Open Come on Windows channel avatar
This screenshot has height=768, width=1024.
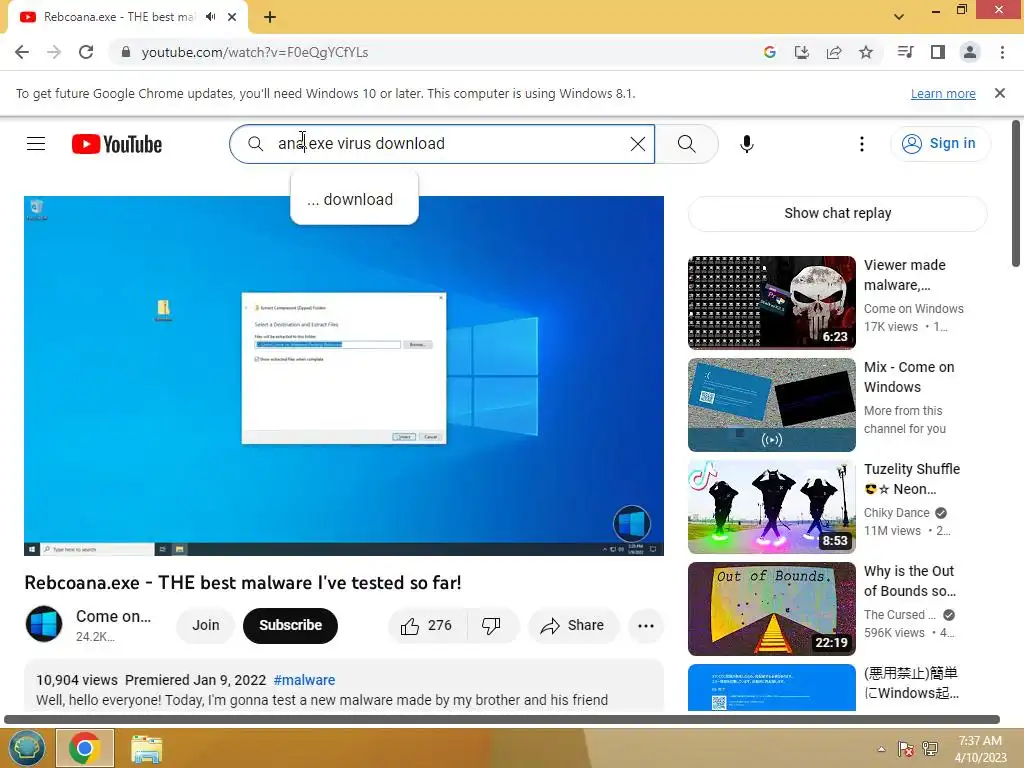pyautogui.click(x=44, y=624)
